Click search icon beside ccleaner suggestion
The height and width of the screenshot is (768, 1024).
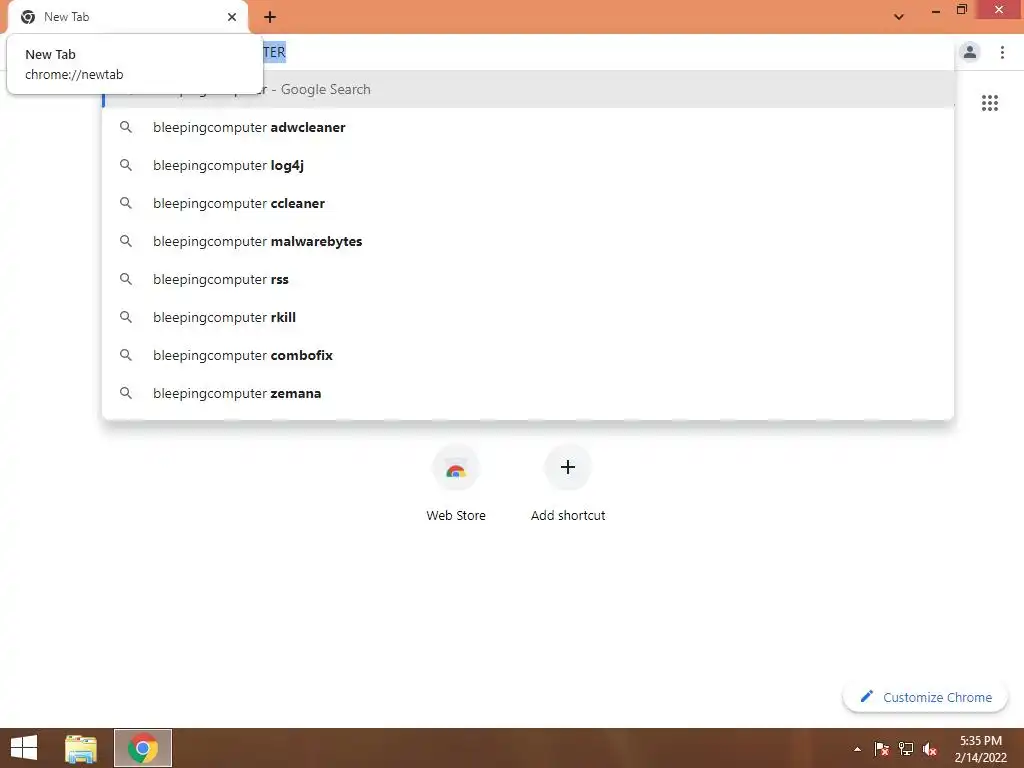[x=125, y=203]
